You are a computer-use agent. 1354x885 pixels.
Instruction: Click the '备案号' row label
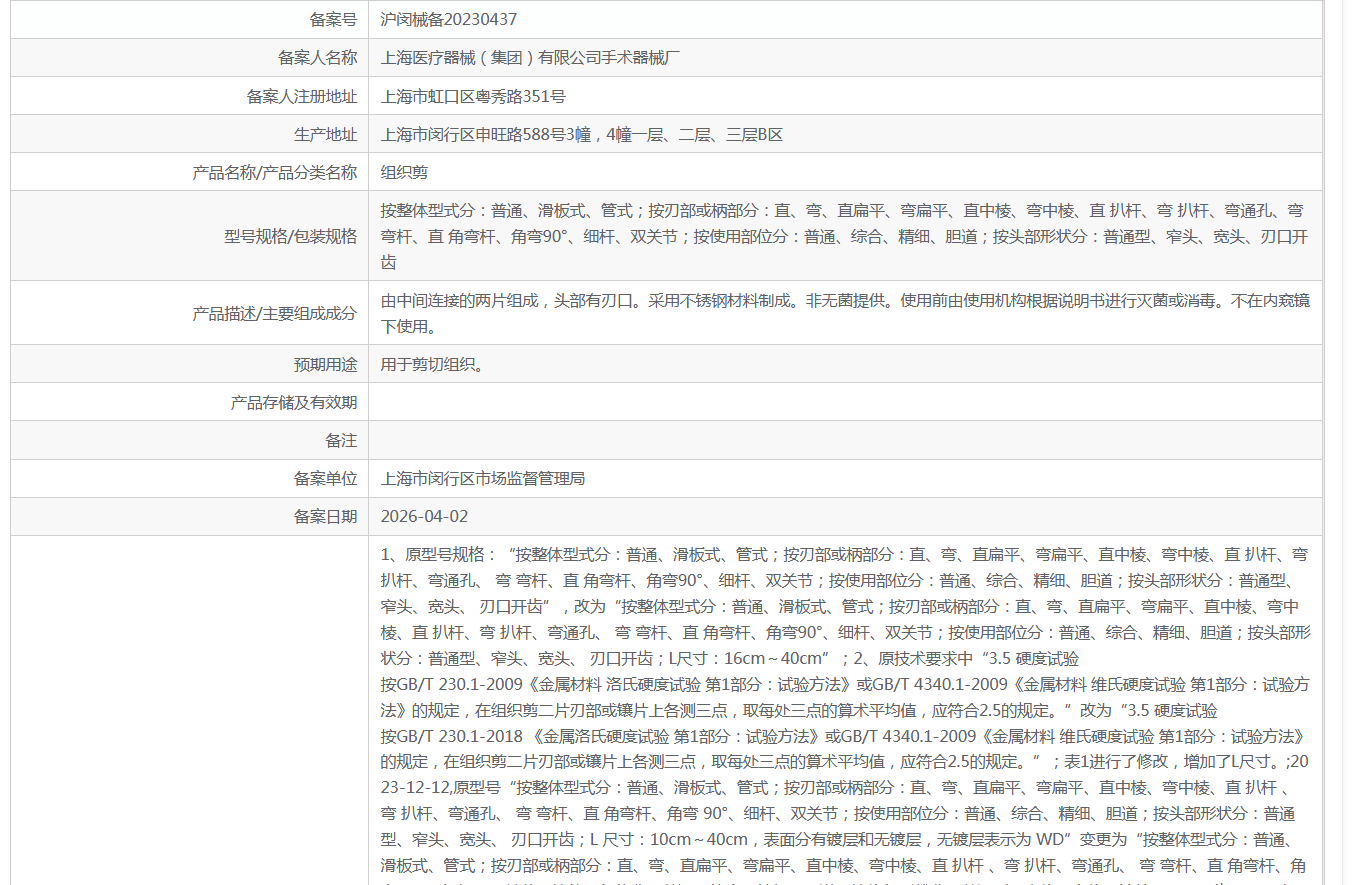coord(333,19)
